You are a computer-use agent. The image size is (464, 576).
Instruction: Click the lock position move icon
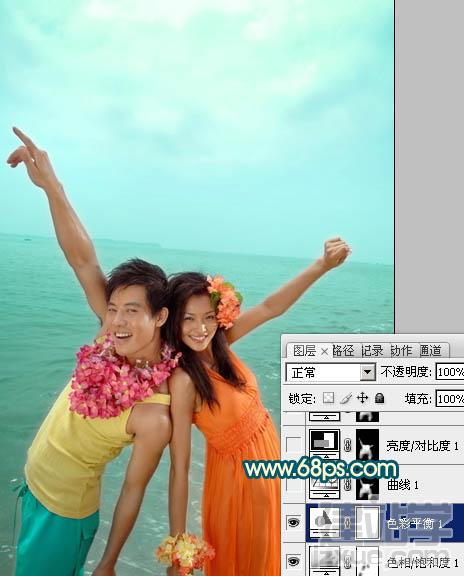click(363, 398)
